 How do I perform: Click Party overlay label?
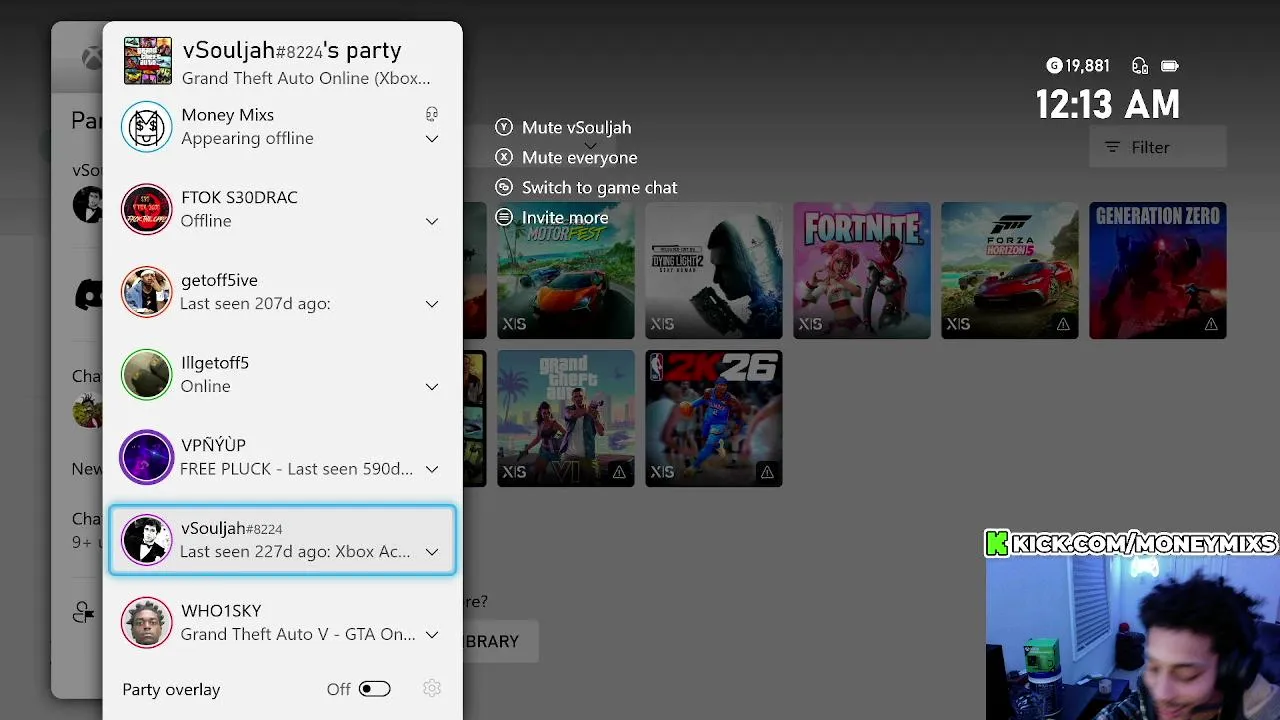coord(171,689)
